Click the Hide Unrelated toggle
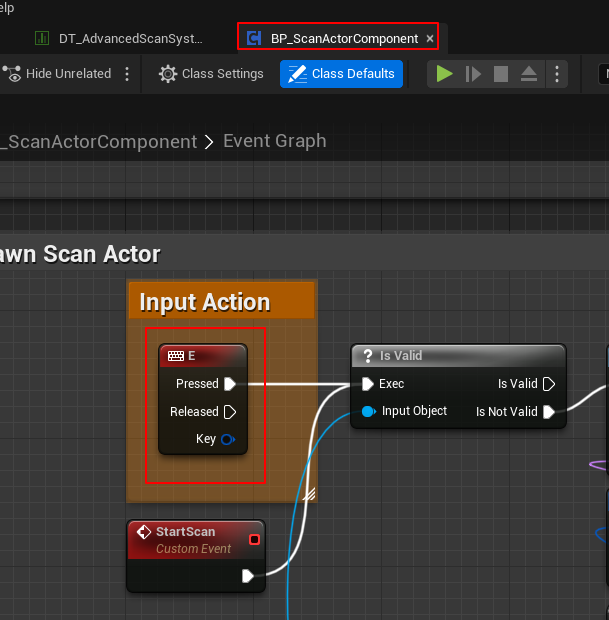Screen dimensions: 609x620 pyautogui.click(x=57, y=74)
